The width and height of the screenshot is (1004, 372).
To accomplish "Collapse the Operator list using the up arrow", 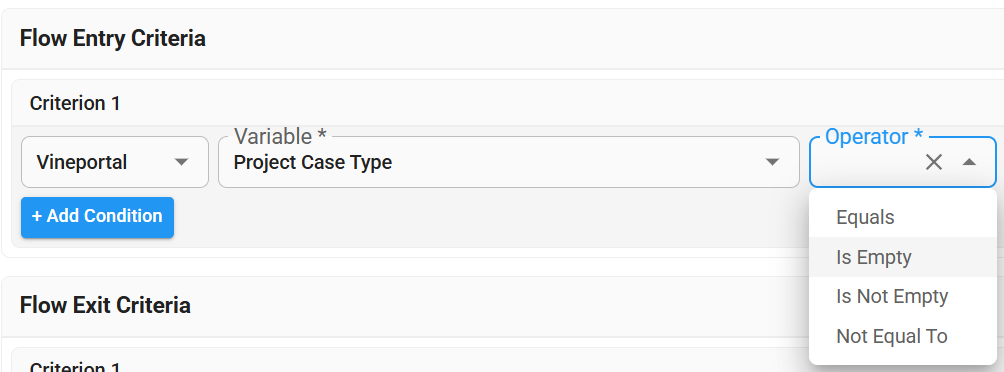I will click(969, 163).
